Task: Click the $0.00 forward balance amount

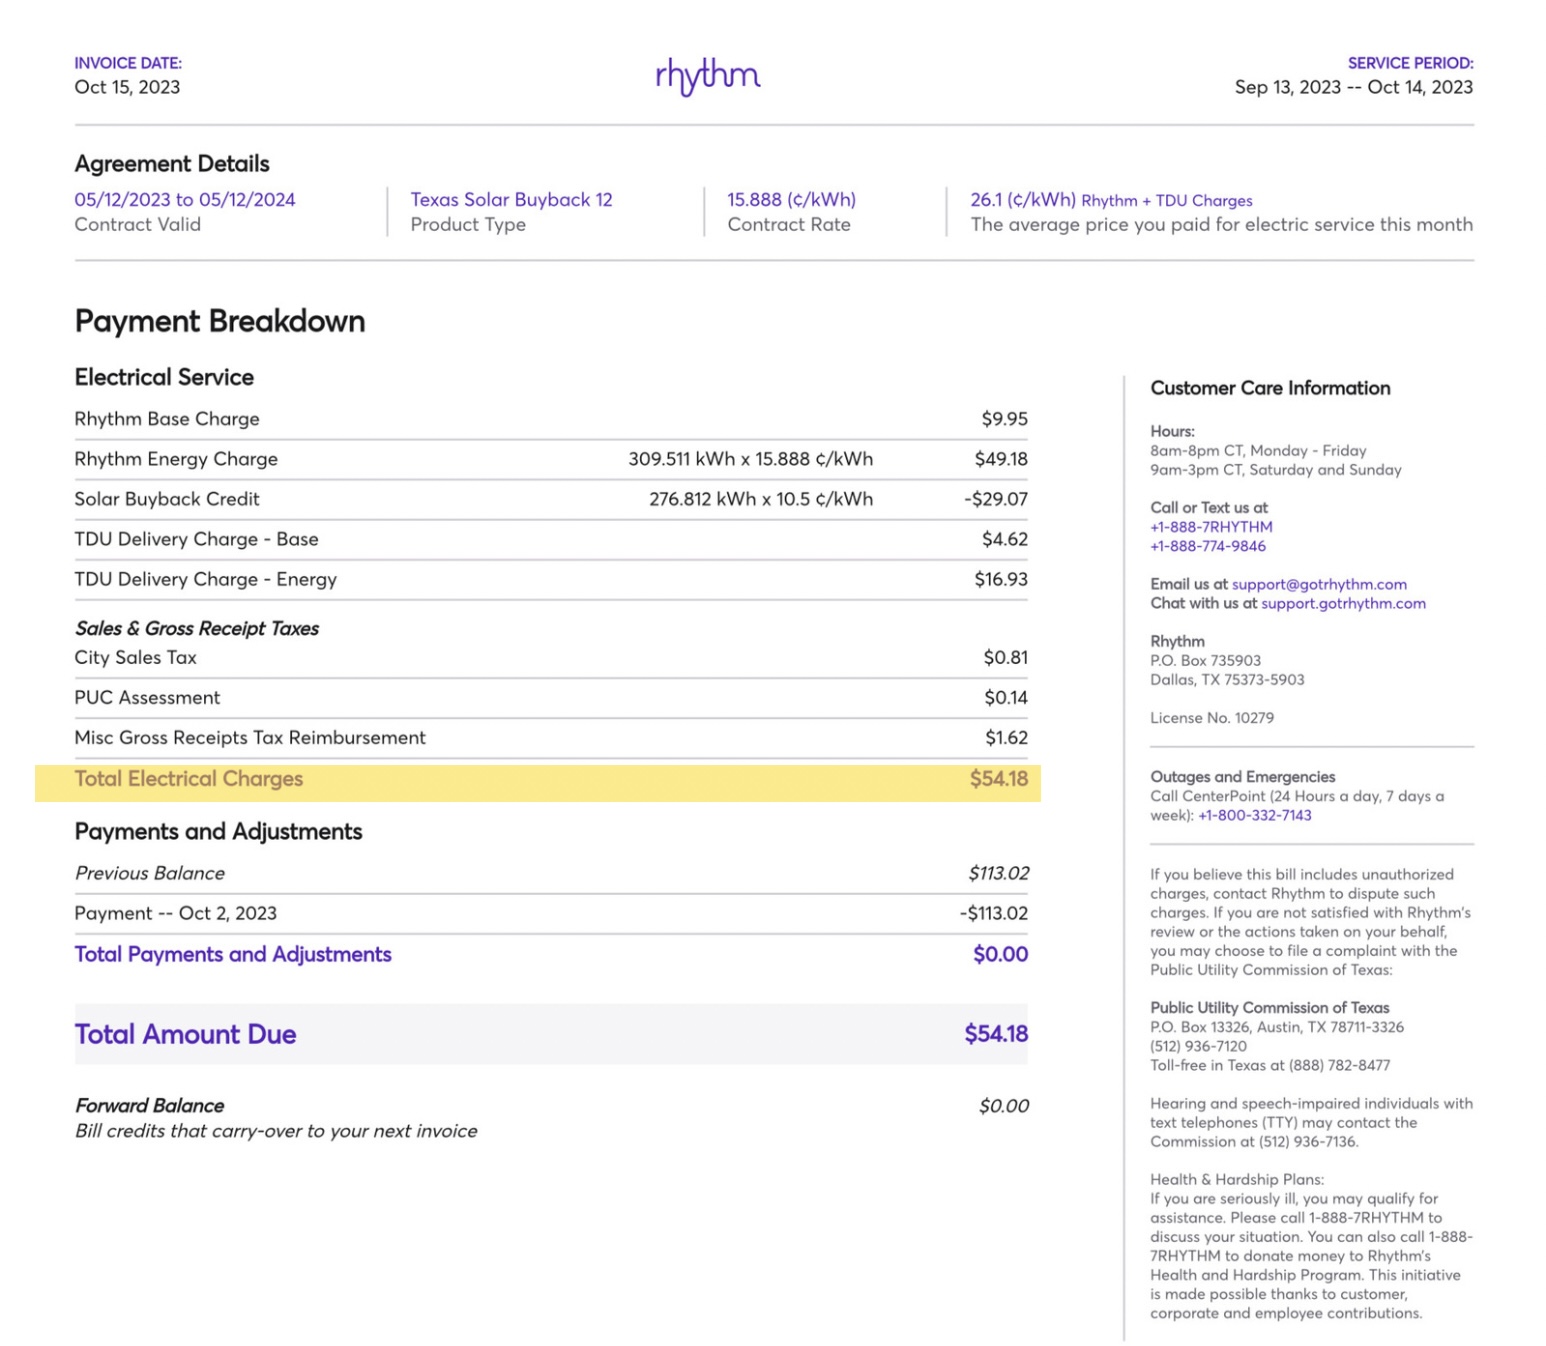Action: (1004, 1105)
